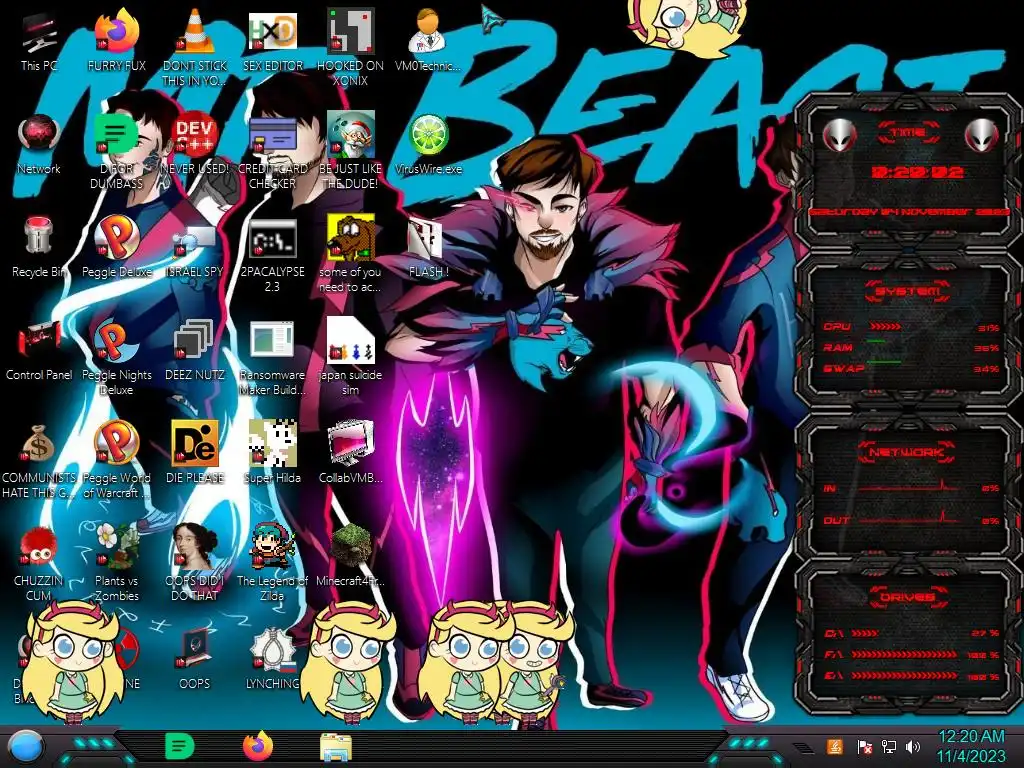Image resolution: width=1024 pixels, height=768 pixels.
Task: Click the left alien head in the Time widget
Action: [x=839, y=135]
